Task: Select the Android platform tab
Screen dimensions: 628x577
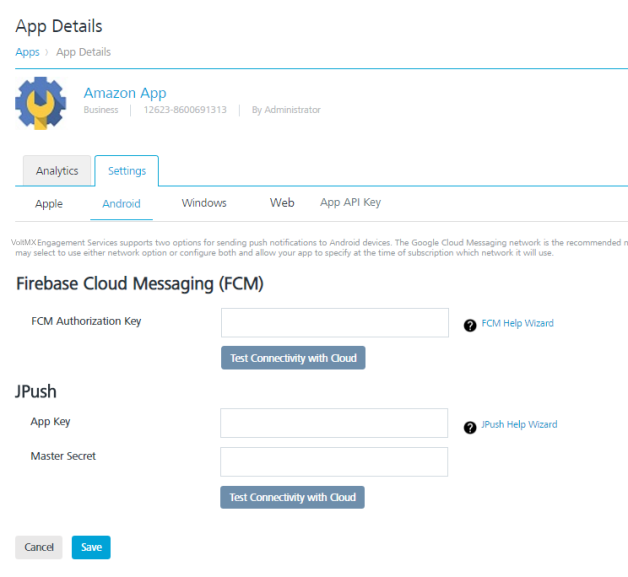Action: tap(121, 203)
